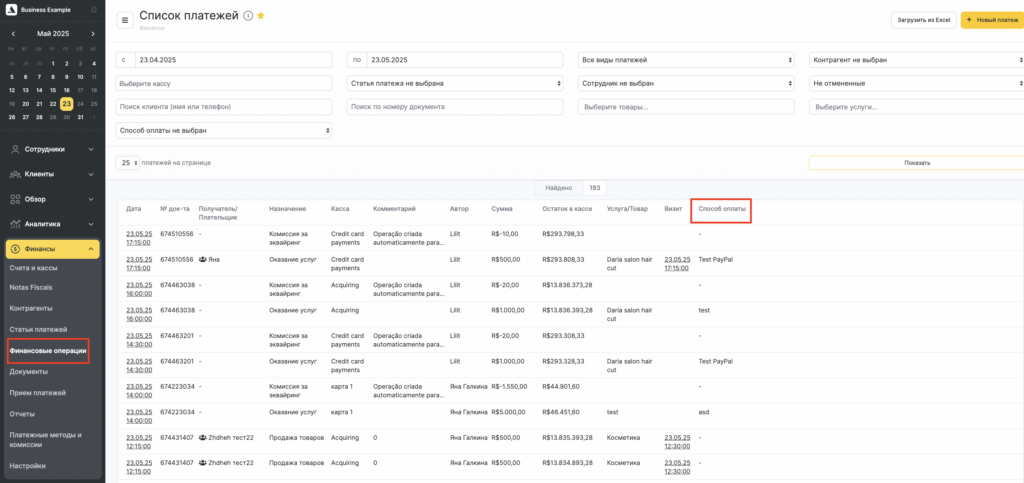Open Отчеты menu item
Viewport: 1024px width, 483px height.
[x=22, y=414]
